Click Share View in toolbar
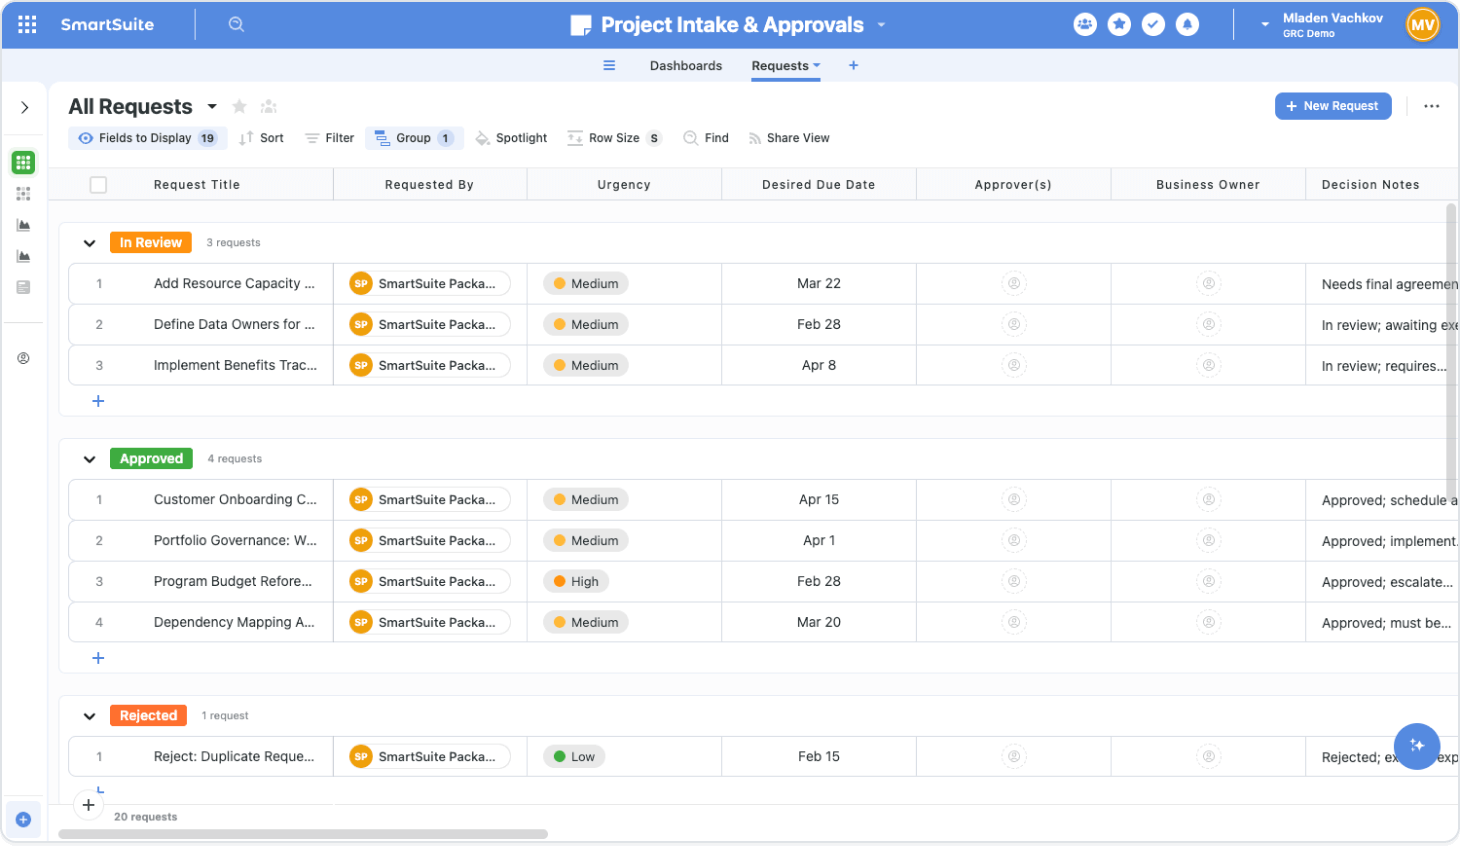This screenshot has width=1460, height=846. click(x=789, y=138)
